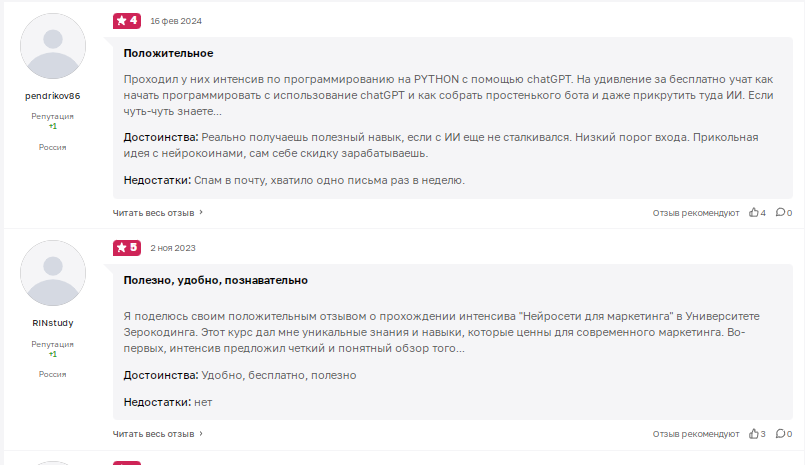Click the 5-star rating badge
Image resolution: width=805 pixels, height=465 pixels.
[x=127, y=247]
